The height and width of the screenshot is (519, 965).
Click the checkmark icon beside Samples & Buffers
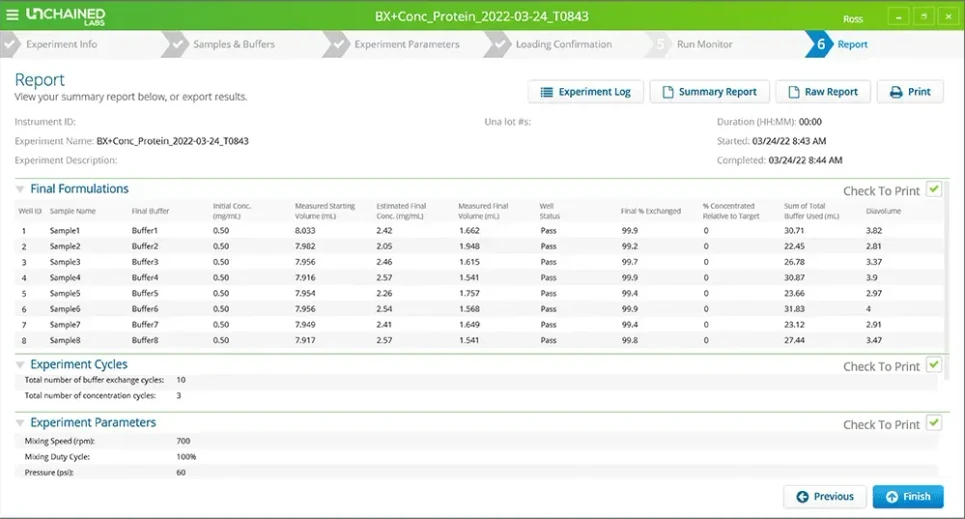174,44
